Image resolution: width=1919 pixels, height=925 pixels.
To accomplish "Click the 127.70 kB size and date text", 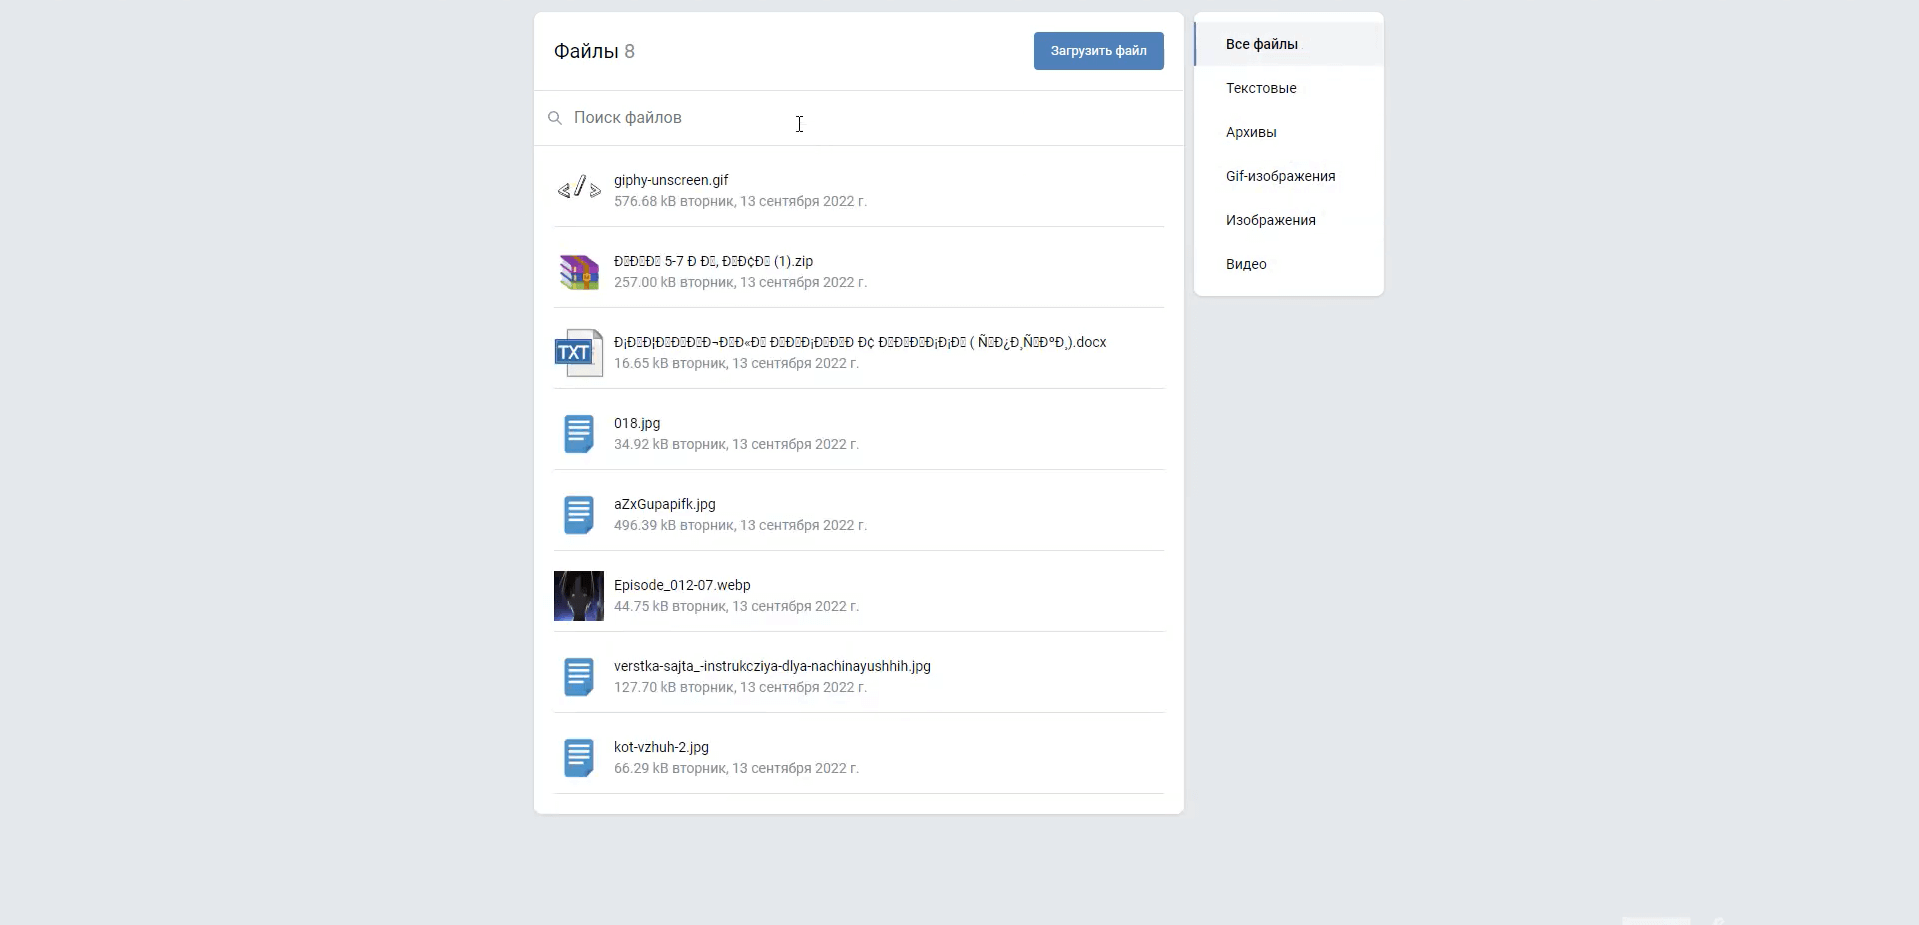I will 740,687.
